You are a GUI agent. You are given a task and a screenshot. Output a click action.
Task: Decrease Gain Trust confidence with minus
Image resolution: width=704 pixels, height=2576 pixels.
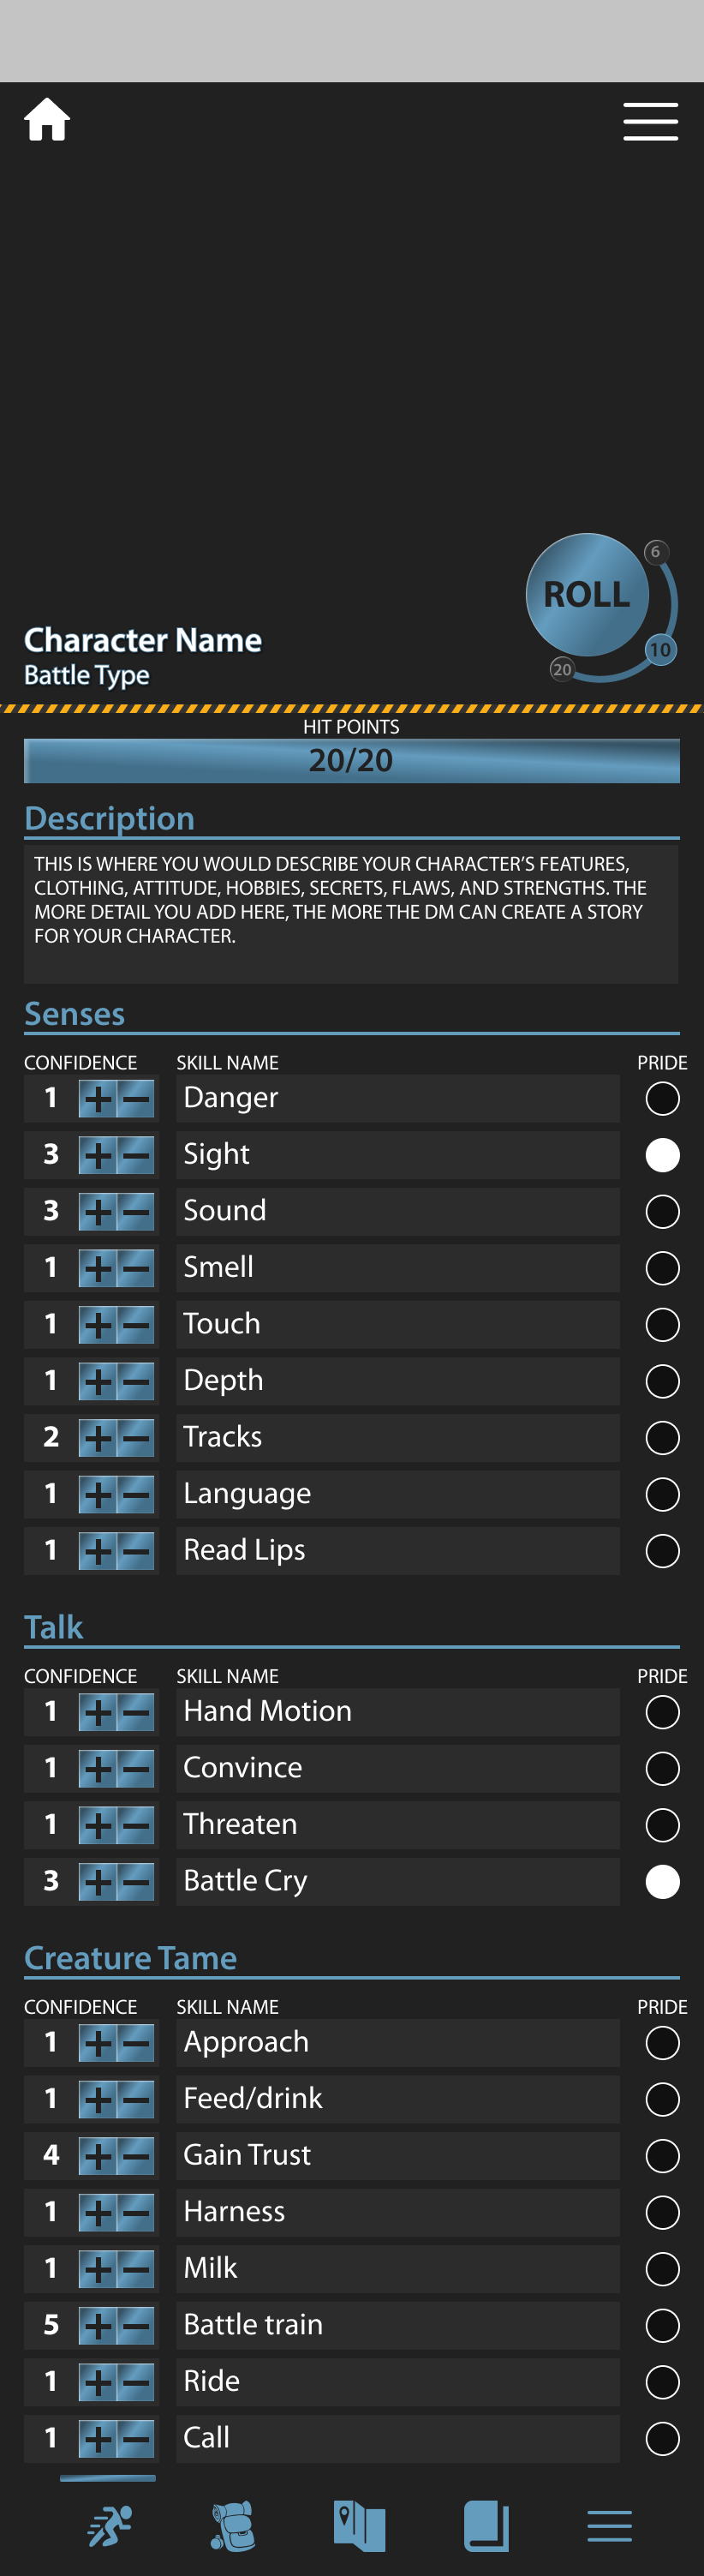coord(137,2155)
